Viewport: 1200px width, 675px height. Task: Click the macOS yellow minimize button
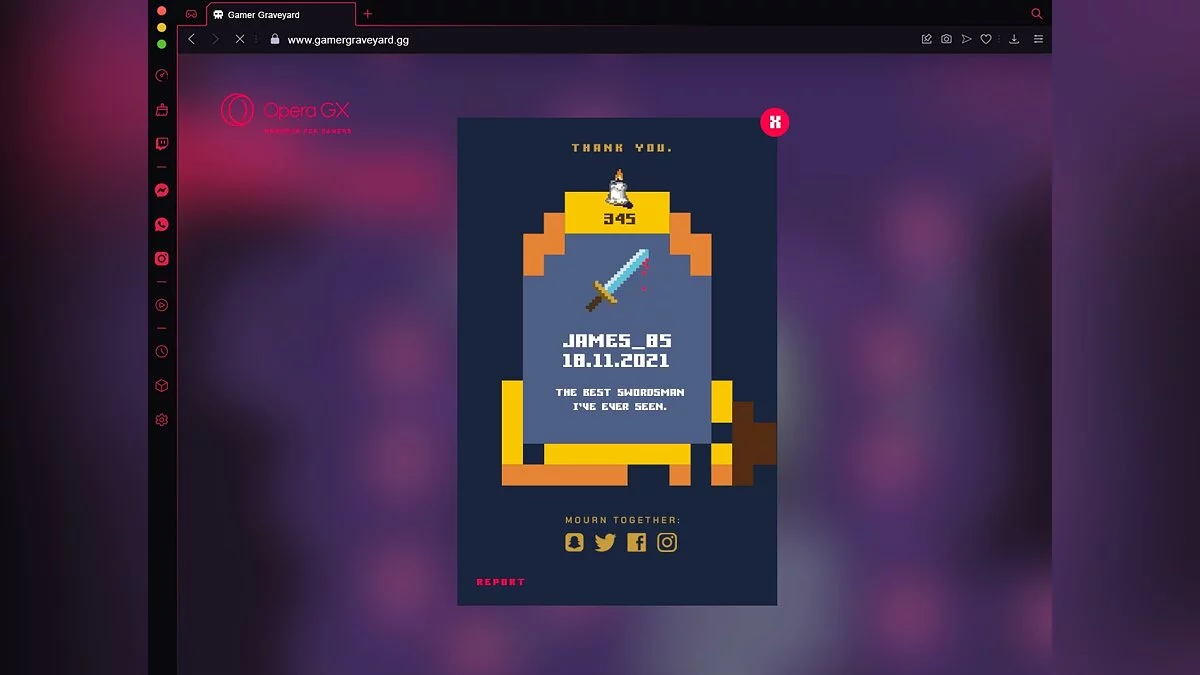pyautogui.click(x=162, y=27)
